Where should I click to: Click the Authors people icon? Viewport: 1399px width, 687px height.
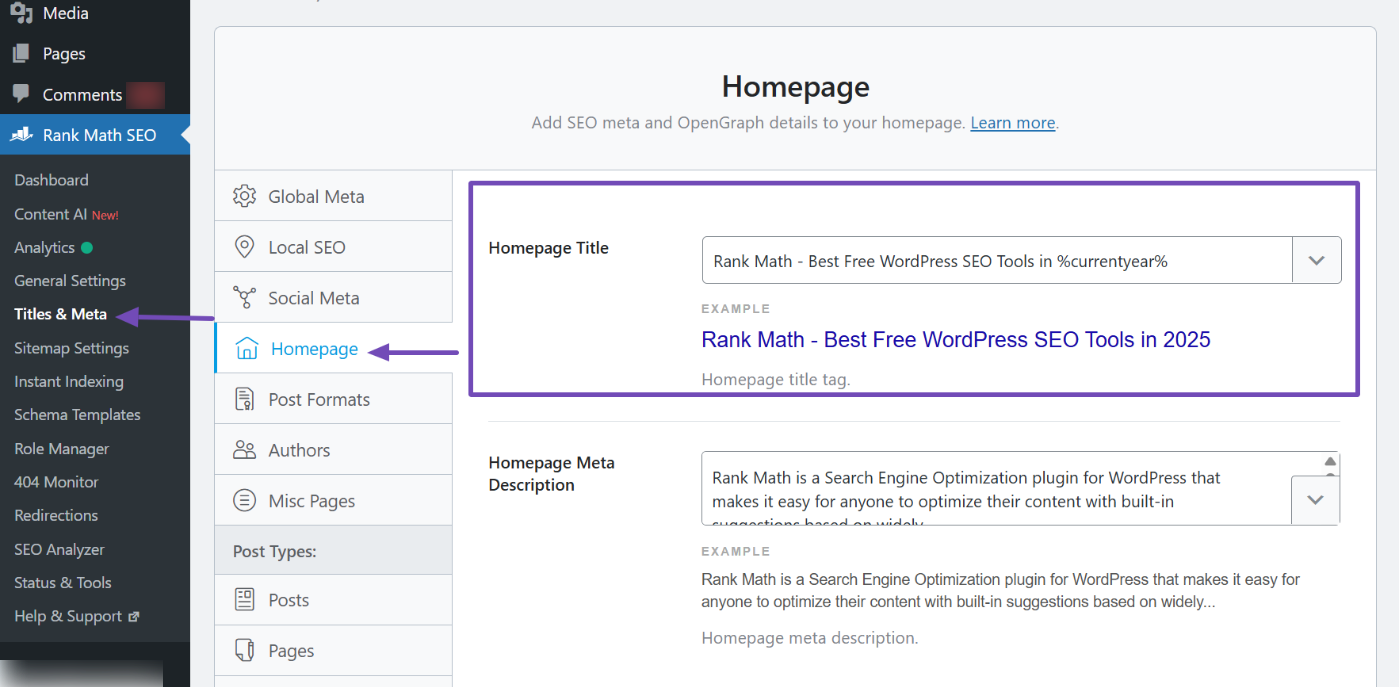click(244, 450)
